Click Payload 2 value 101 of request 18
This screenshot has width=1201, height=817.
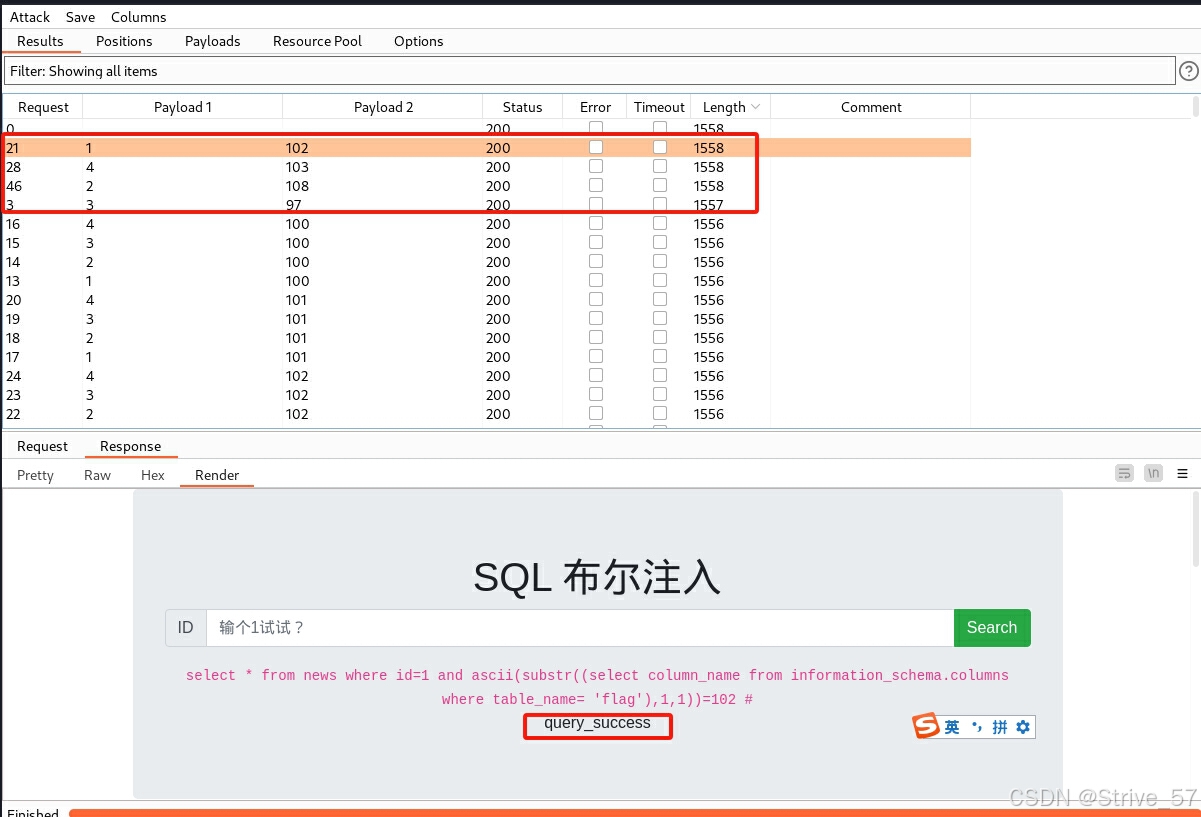pyautogui.click(x=297, y=337)
